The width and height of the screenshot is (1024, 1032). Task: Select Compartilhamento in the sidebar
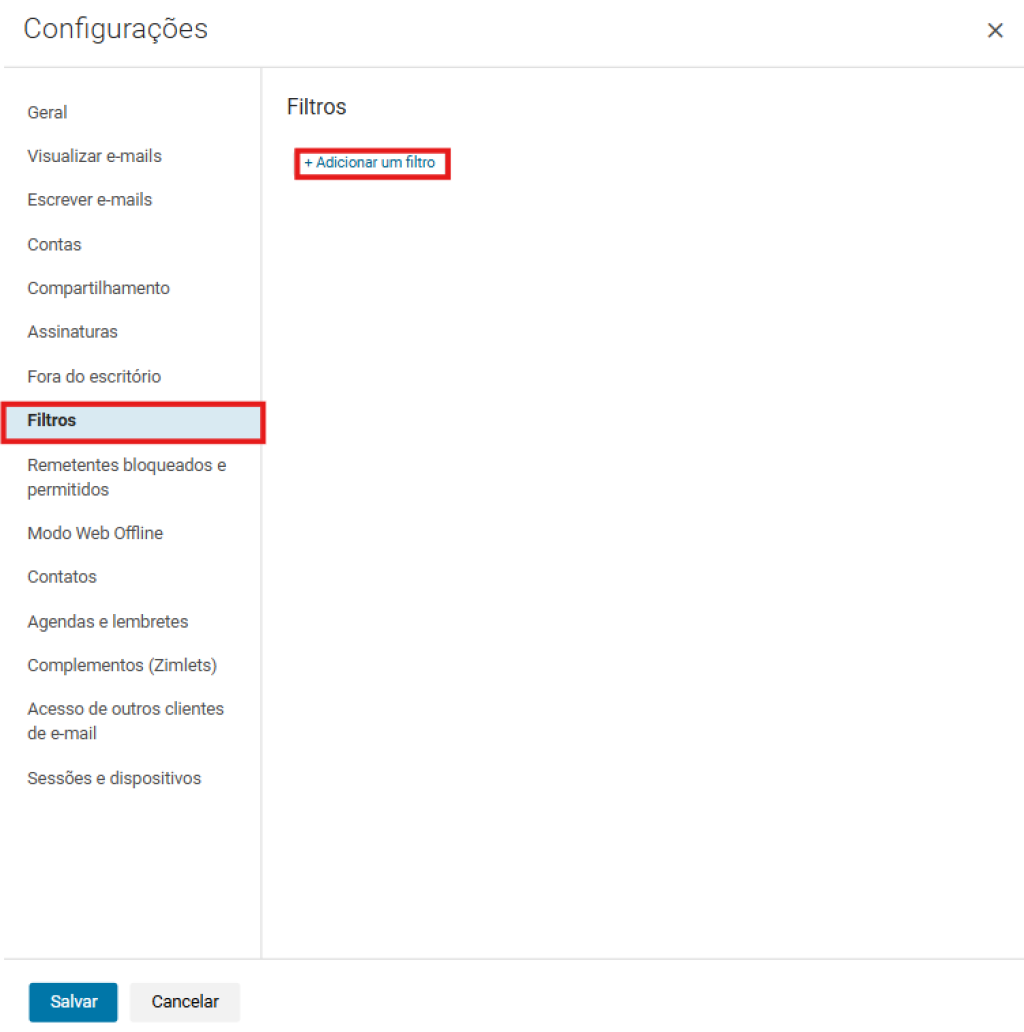(x=98, y=288)
